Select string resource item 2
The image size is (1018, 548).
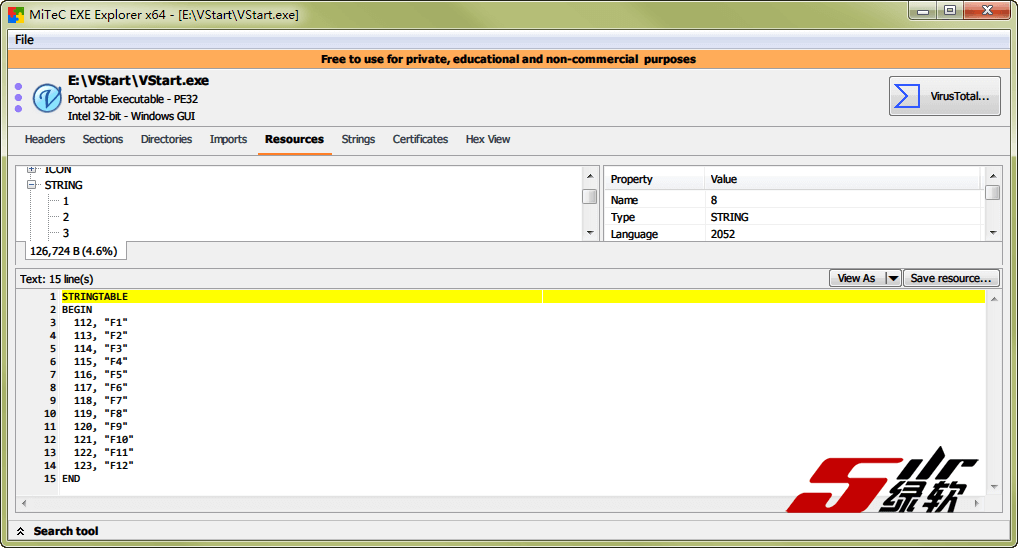[66, 217]
